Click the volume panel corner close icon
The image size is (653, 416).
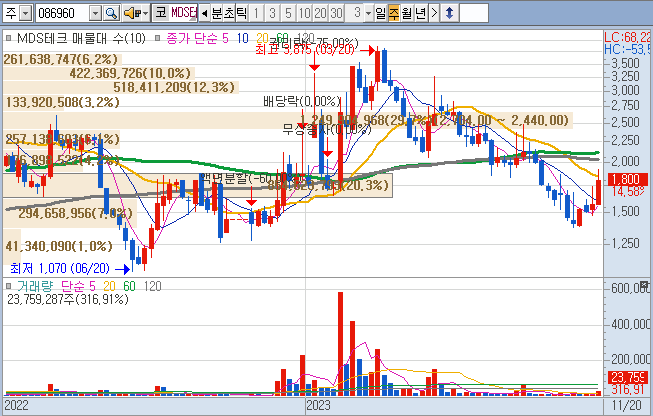[x=644, y=285]
